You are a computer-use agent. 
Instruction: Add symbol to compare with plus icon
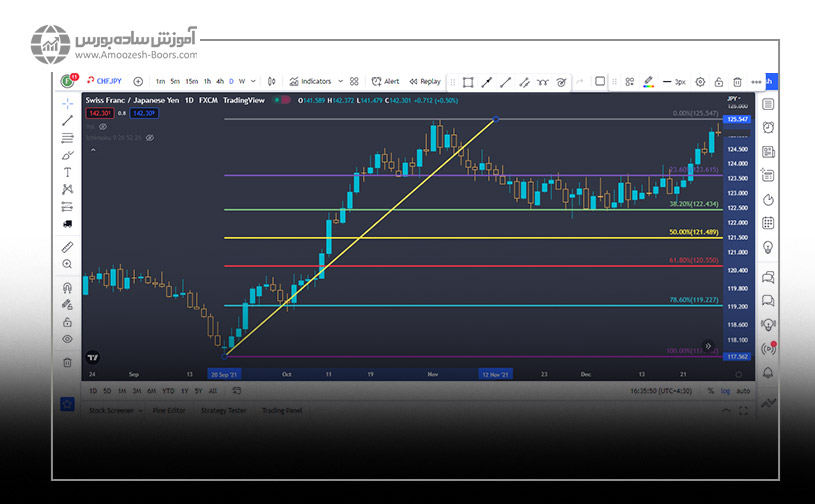[x=138, y=81]
